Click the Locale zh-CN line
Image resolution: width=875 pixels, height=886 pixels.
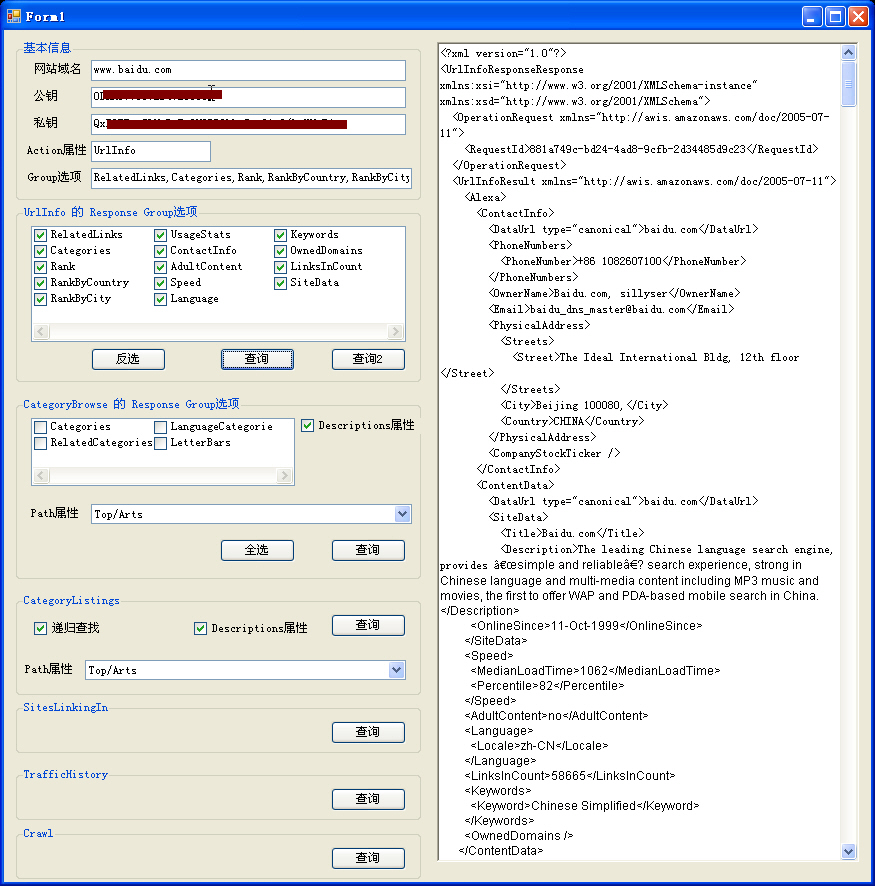[539, 746]
